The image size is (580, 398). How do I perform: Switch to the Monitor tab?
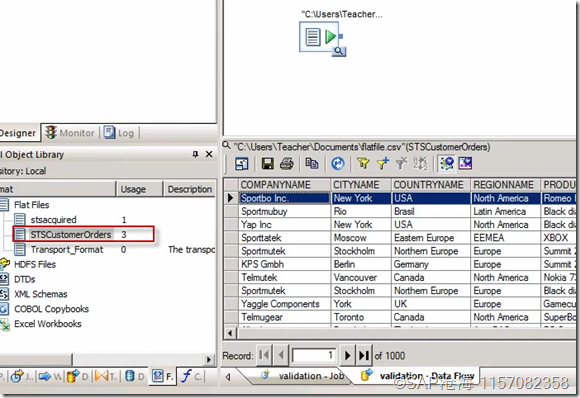[70, 133]
